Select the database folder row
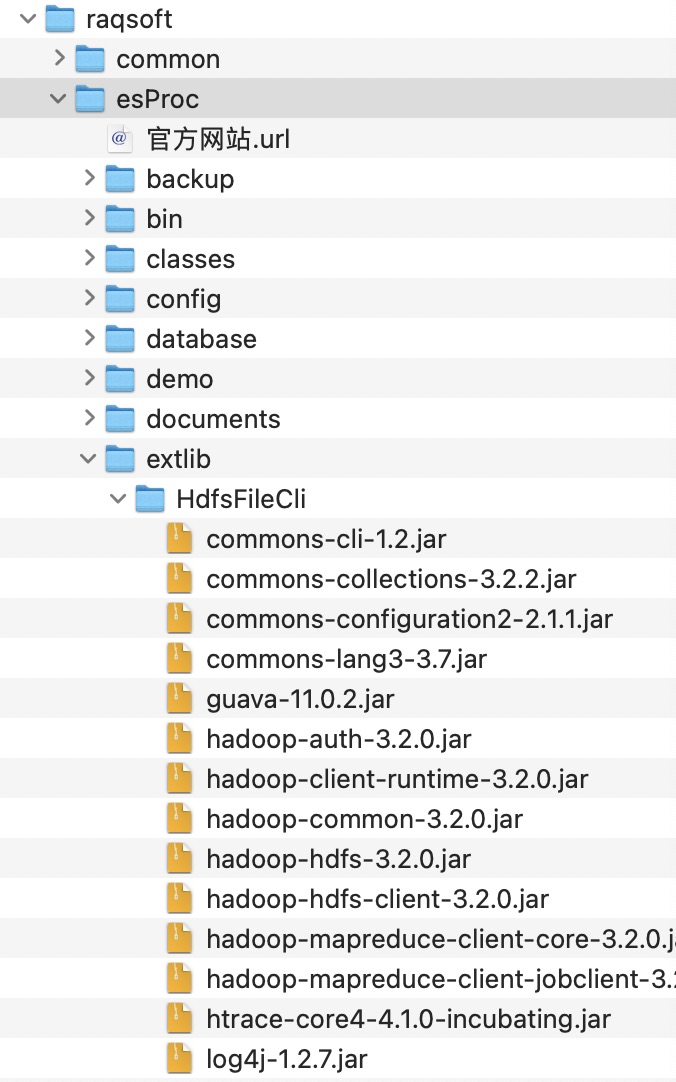676x1082 pixels. click(x=201, y=339)
